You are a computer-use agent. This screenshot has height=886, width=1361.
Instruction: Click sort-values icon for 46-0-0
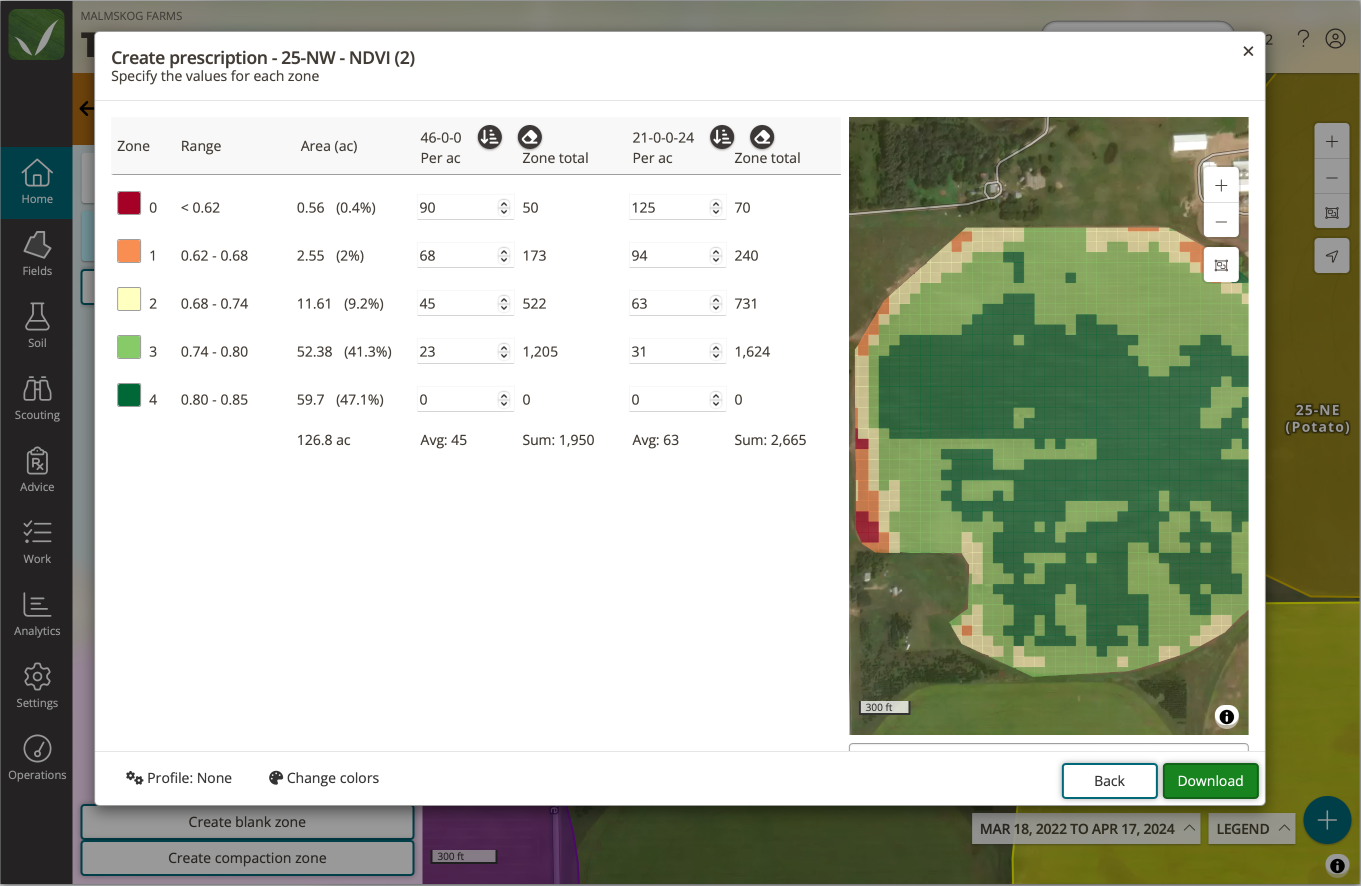click(489, 137)
